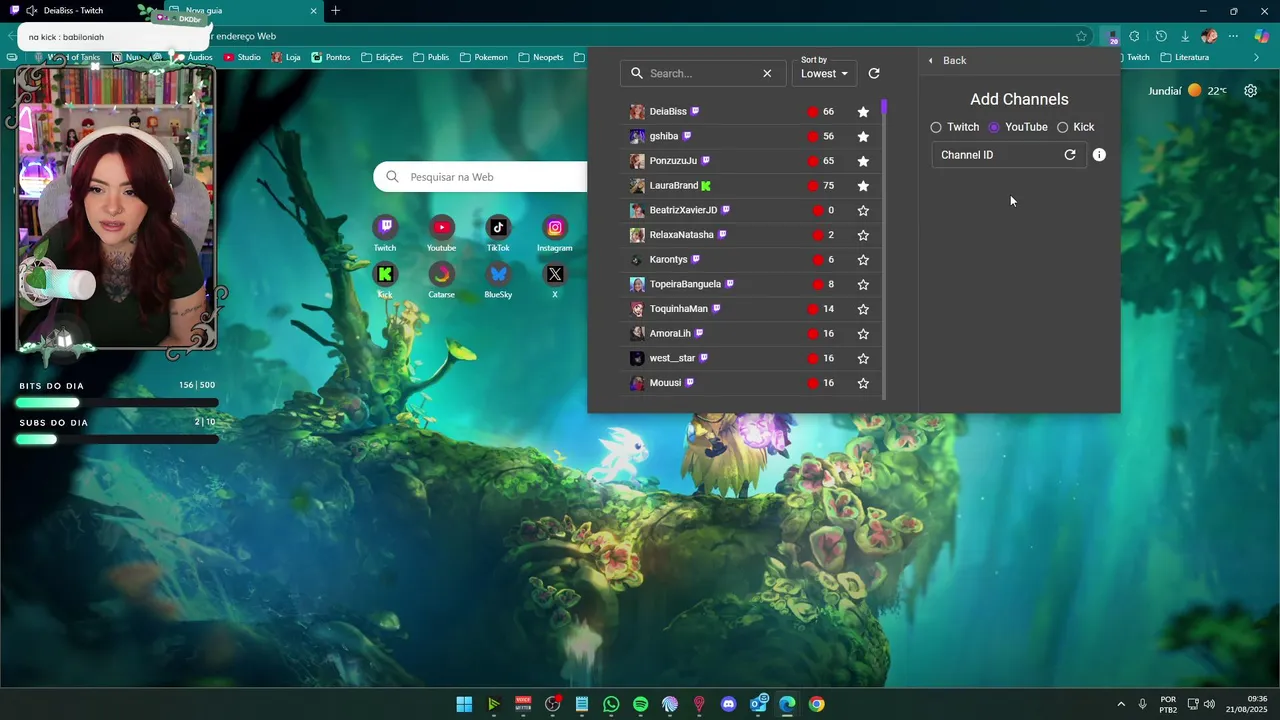The height and width of the screenshot is (720, 1280).
Task: Open the west__star channel row
Action: click(x=750, y=358)
